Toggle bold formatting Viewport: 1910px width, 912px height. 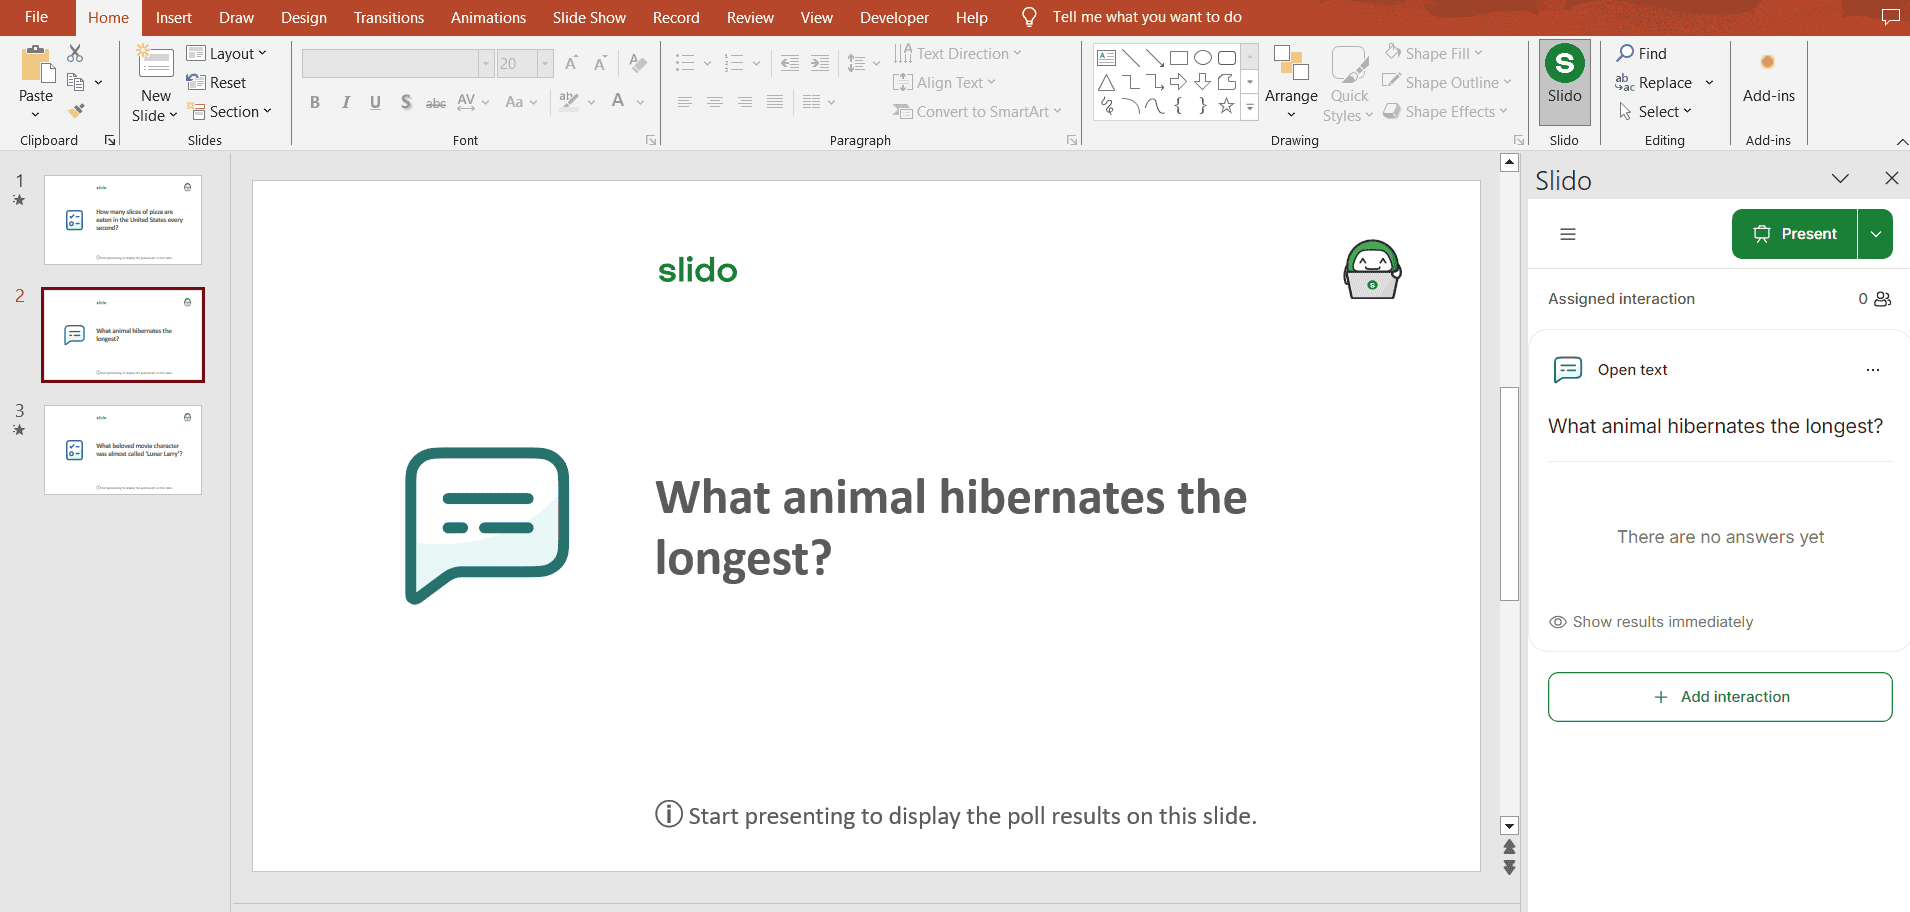[x=314, y=101]
